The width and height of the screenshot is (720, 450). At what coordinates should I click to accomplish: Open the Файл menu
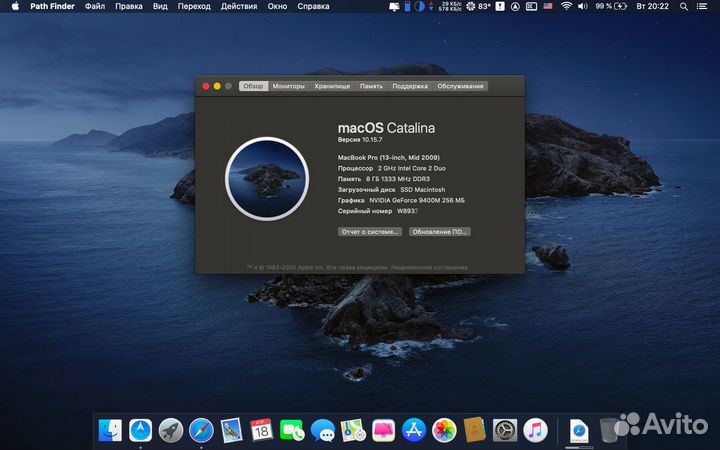click(x=95, y=6)
